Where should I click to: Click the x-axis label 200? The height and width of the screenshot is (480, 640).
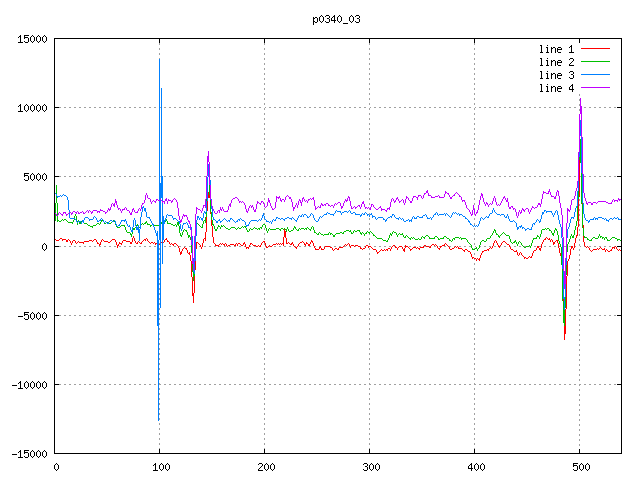pos(266,467)
